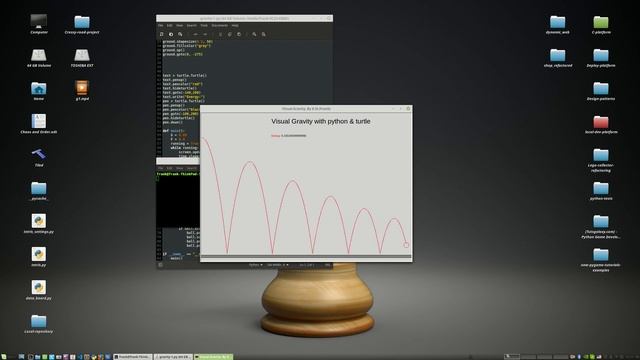This screenshot has width=640, height=360.
Task: Click the Undo arrow in editor toolbar
Action: click(195, 34)
